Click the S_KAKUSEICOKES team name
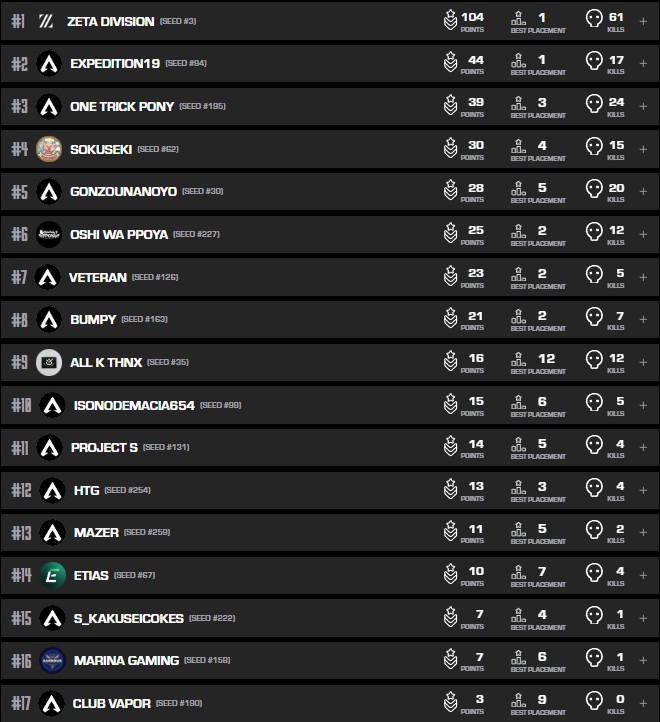Viewport: 660px width, 722px height. pos(128,618)
